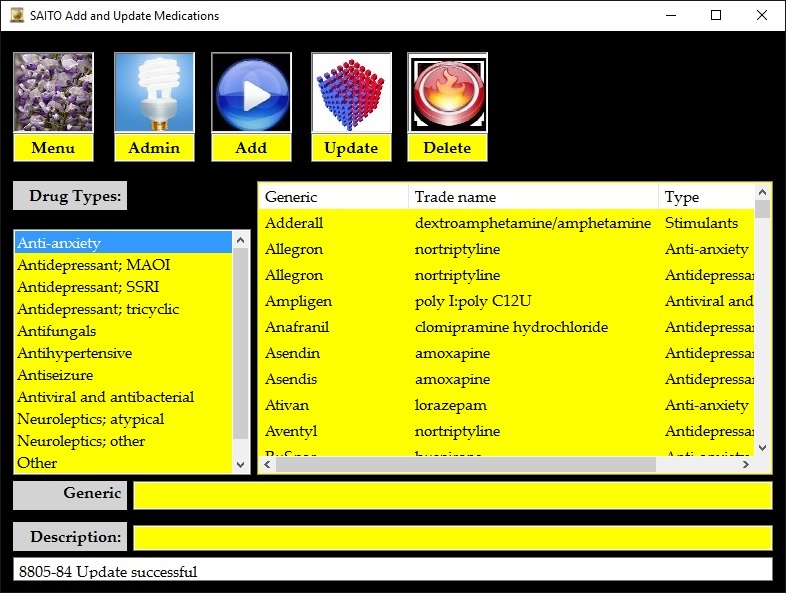786x593 pixels.
Task: Click the yellow Menu button label
Action: [53, 147]
